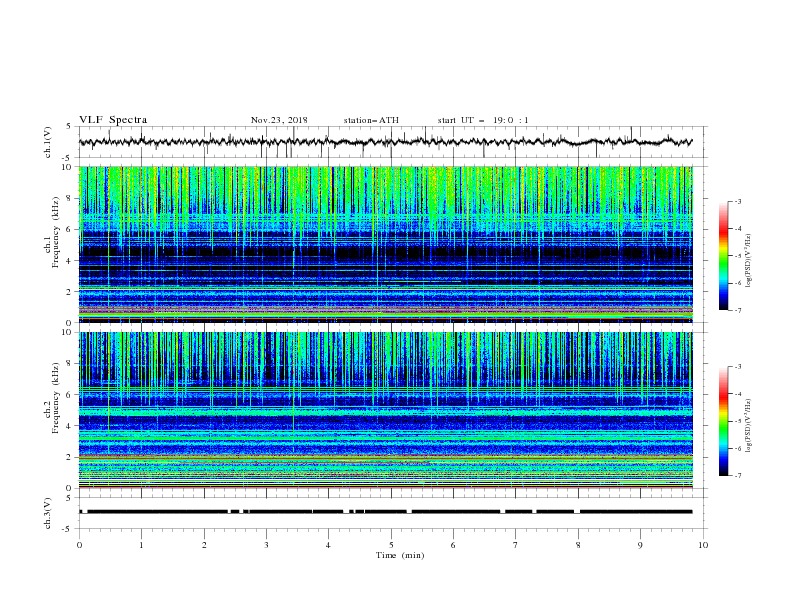The height and width of the screenshot is (612, 792).
Task: Click the "-5" tick on ch.3(V) axis
Action: (68, 529)
